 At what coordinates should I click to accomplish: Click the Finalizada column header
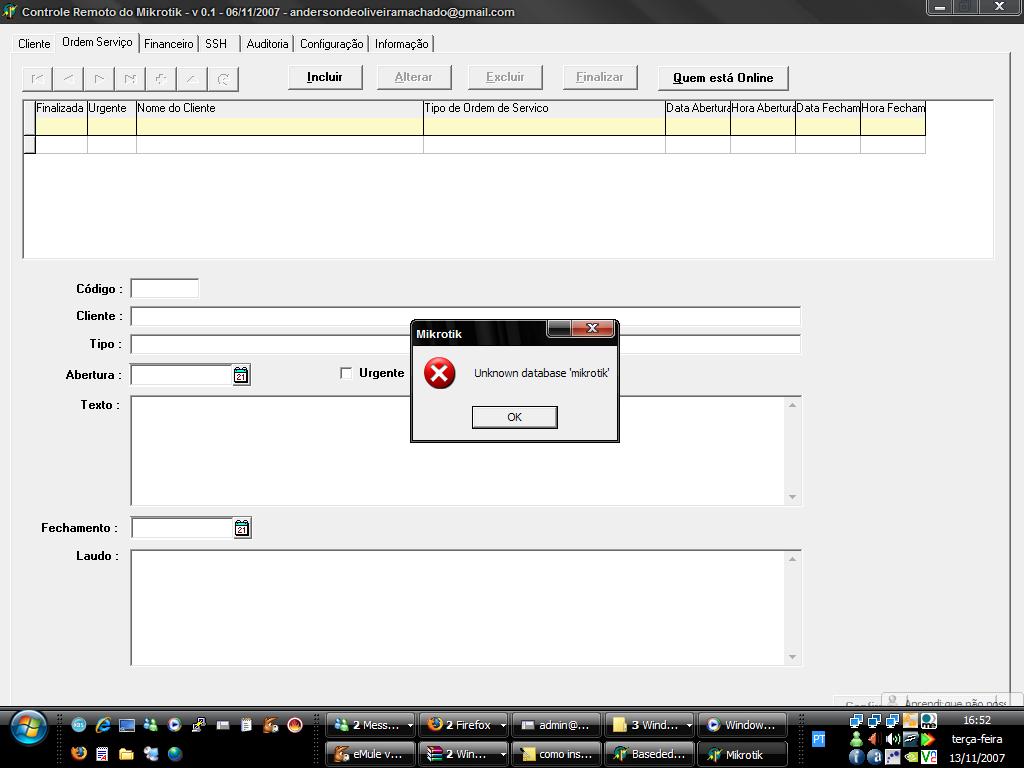click(x=60, y=108)
